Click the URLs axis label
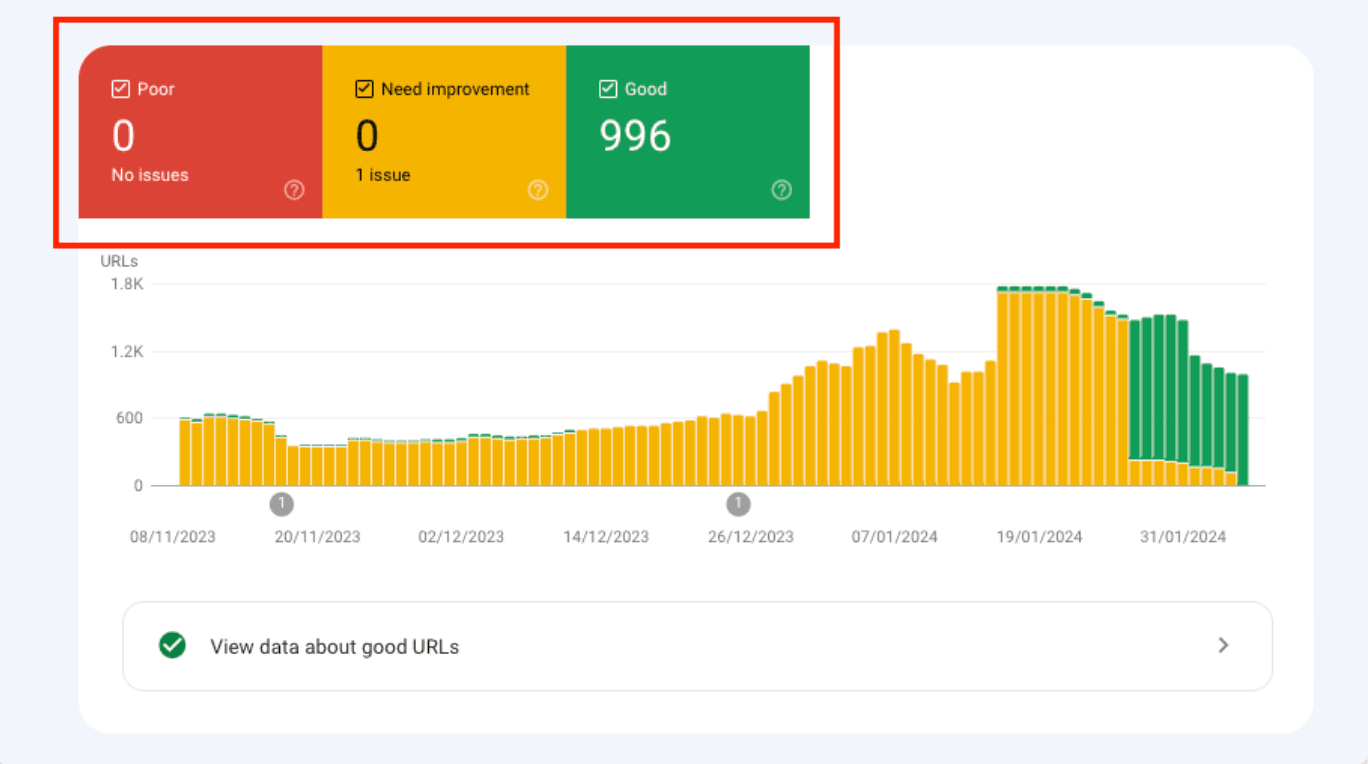The image size is (1368, 764). [x=119, y=261]
